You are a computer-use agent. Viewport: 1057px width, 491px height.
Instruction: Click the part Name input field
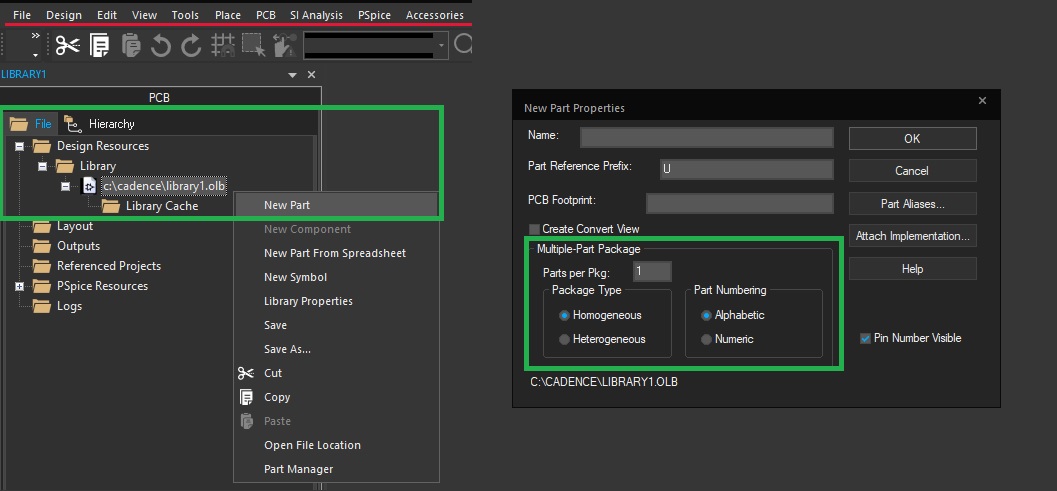tap(706, 137)
